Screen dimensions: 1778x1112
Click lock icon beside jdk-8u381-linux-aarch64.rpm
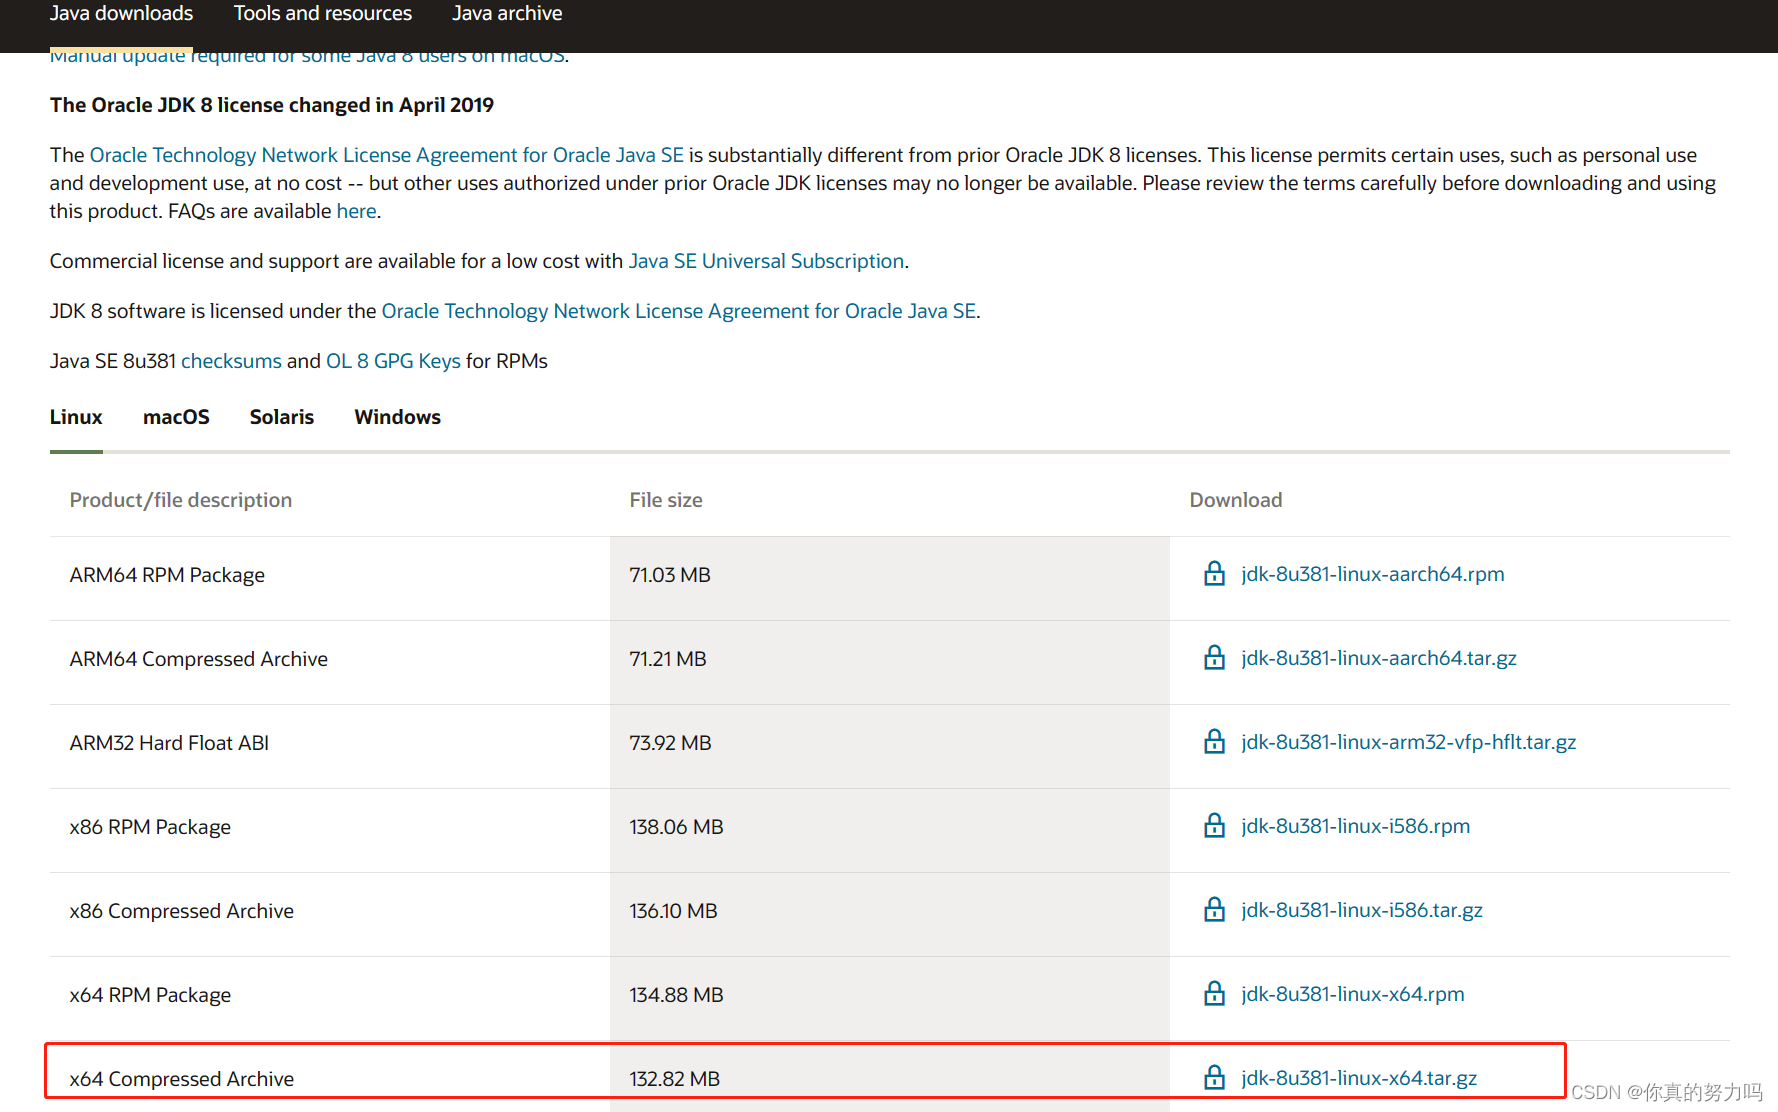(1214, 574)
